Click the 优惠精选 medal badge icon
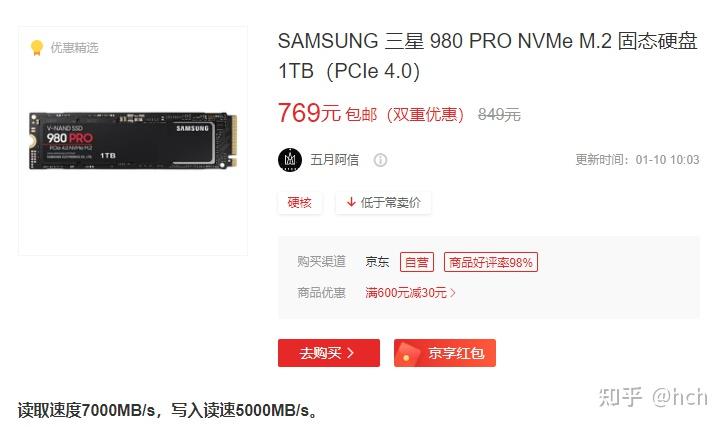 coord(37,48)
